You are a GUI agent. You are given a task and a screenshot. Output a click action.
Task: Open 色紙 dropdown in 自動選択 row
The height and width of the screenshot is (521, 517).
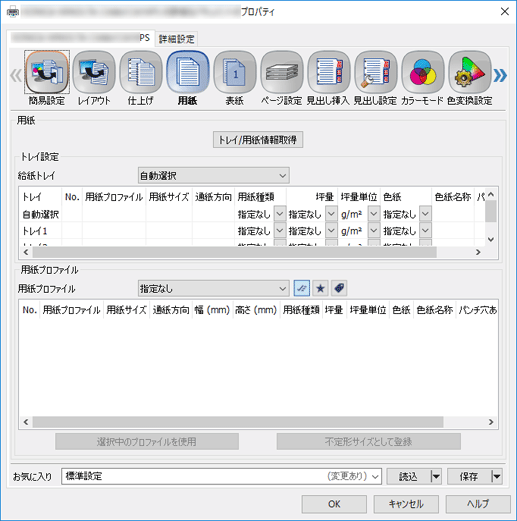click(425, 214)
